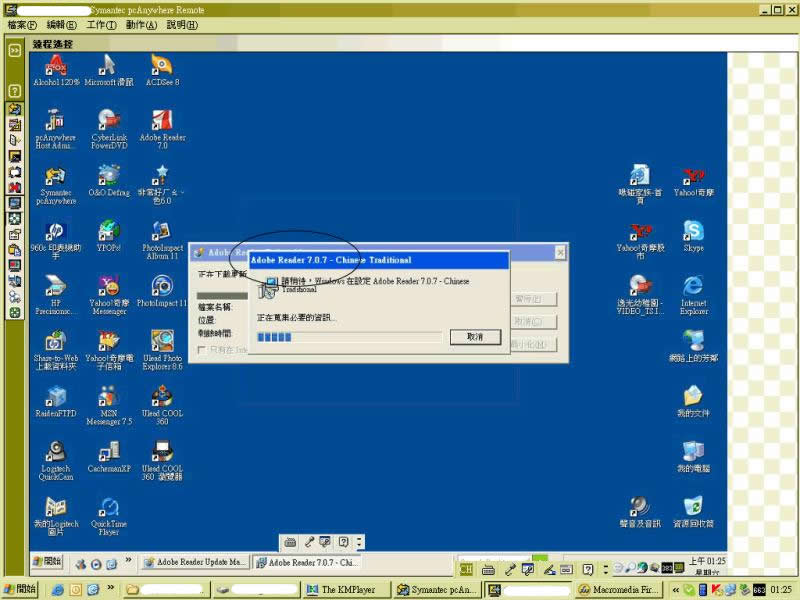Image resolution: width=800 pixels, height=600 pixels.
Task: Click the red X icon in pcAnywhere sidebar
Action: [15, 187]
